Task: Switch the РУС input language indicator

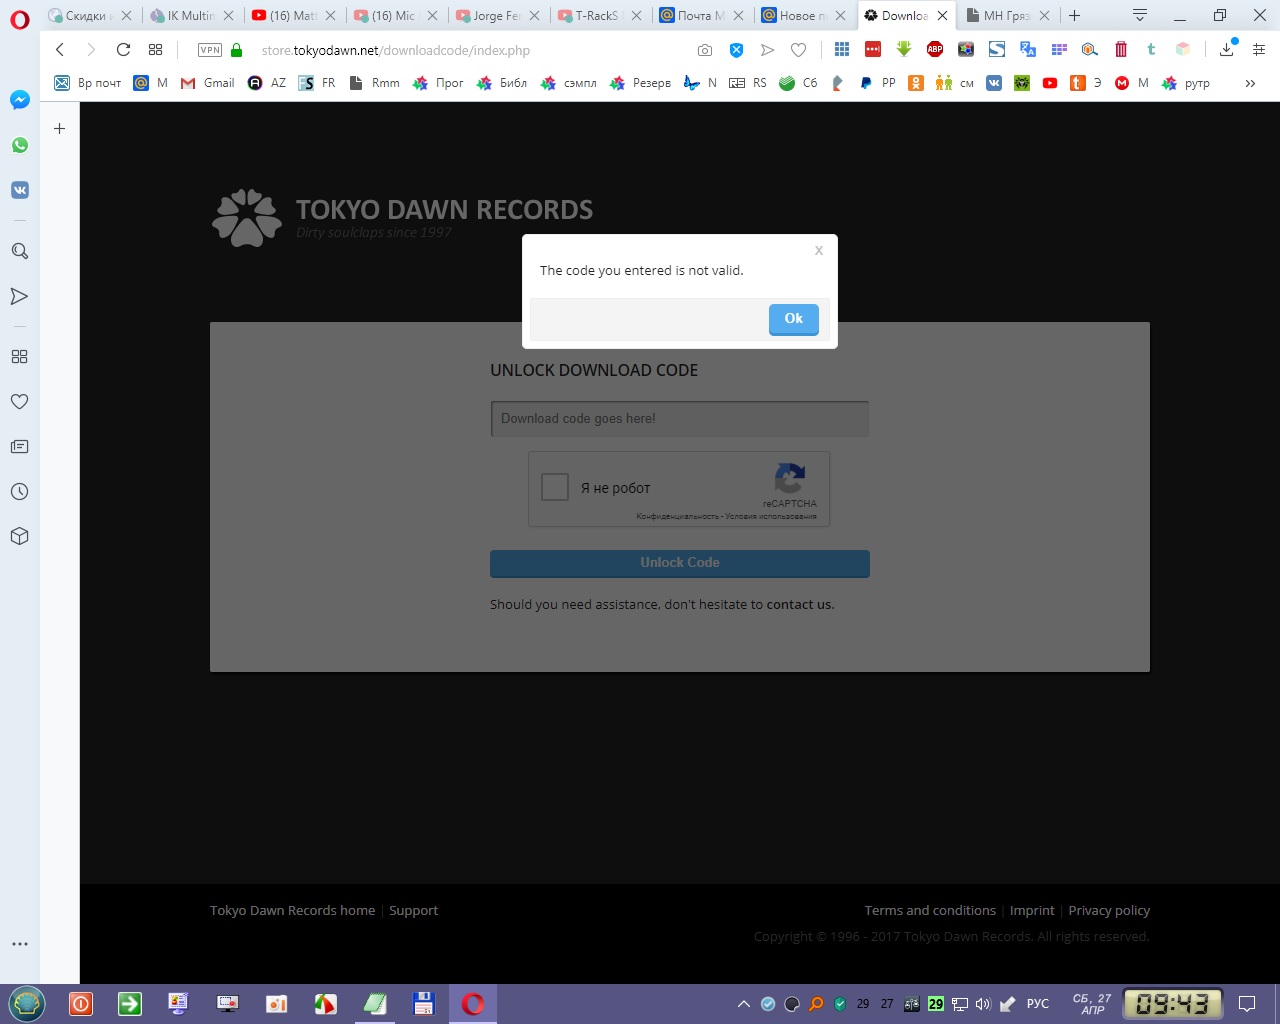Action: (1038, 1004)
